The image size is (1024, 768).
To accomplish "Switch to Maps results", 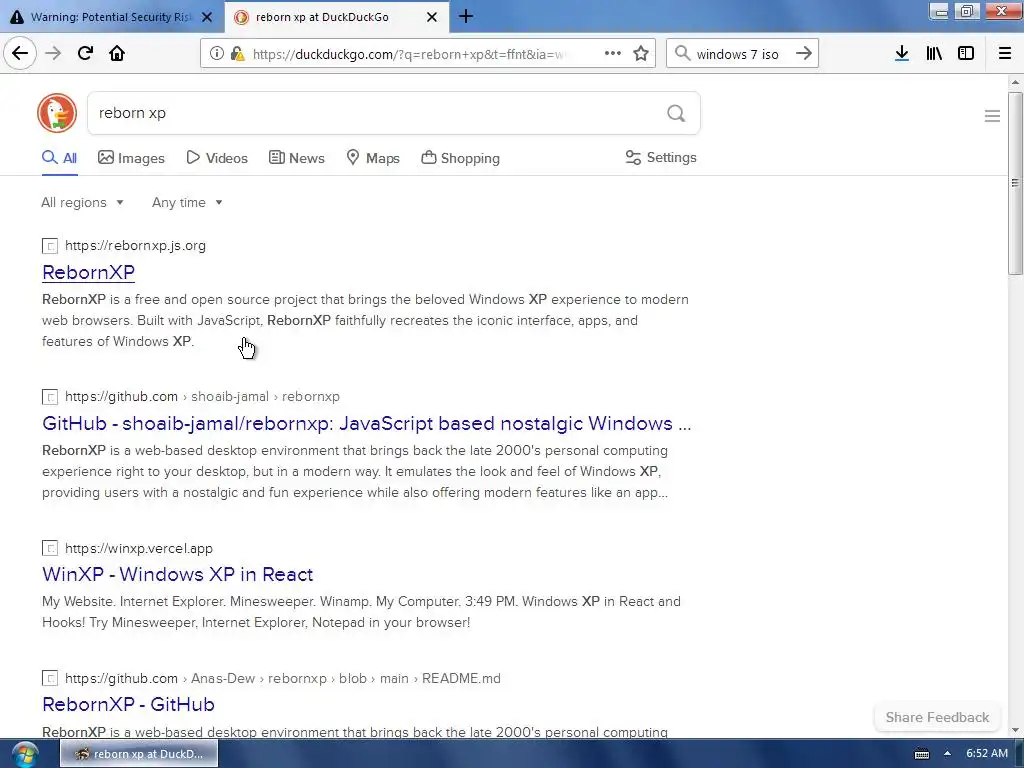I will tap(373, 158).
